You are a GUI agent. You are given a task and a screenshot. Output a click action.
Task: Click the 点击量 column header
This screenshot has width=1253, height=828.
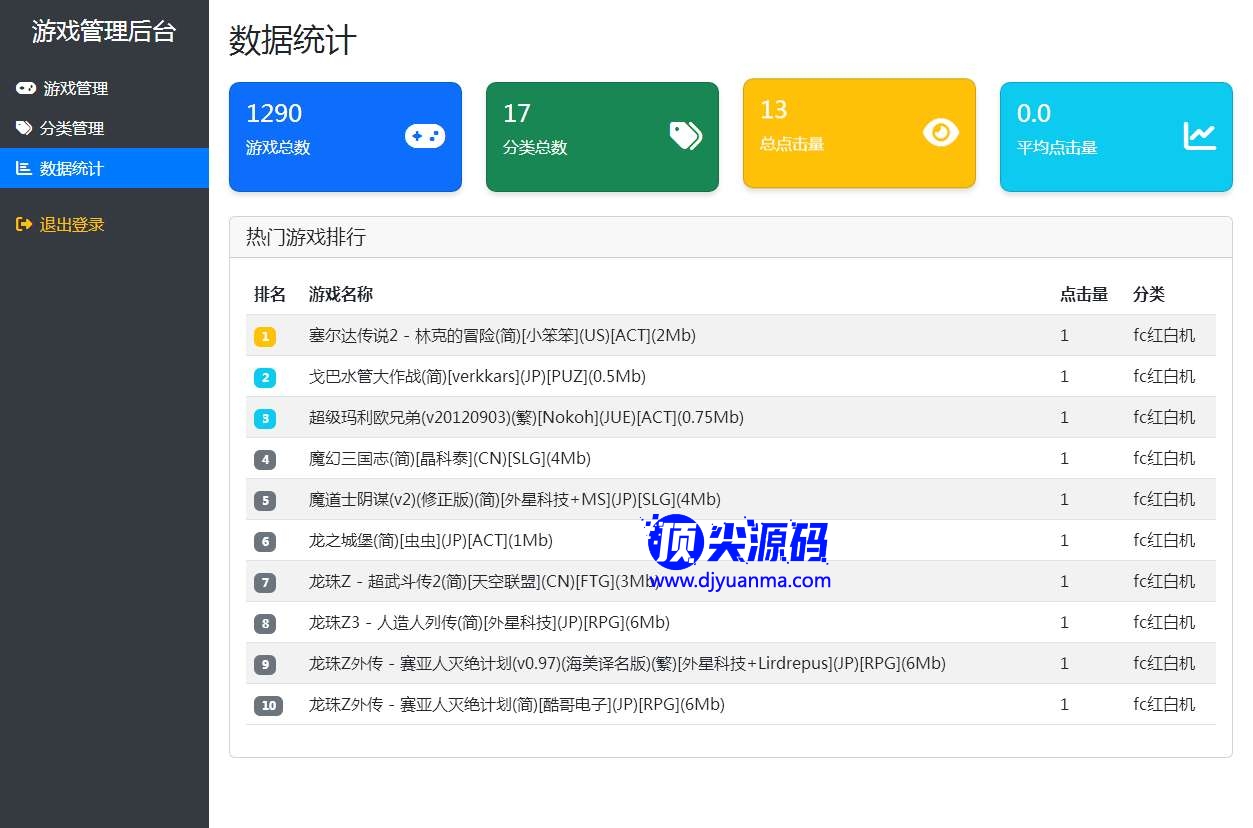coord(1084,294)
